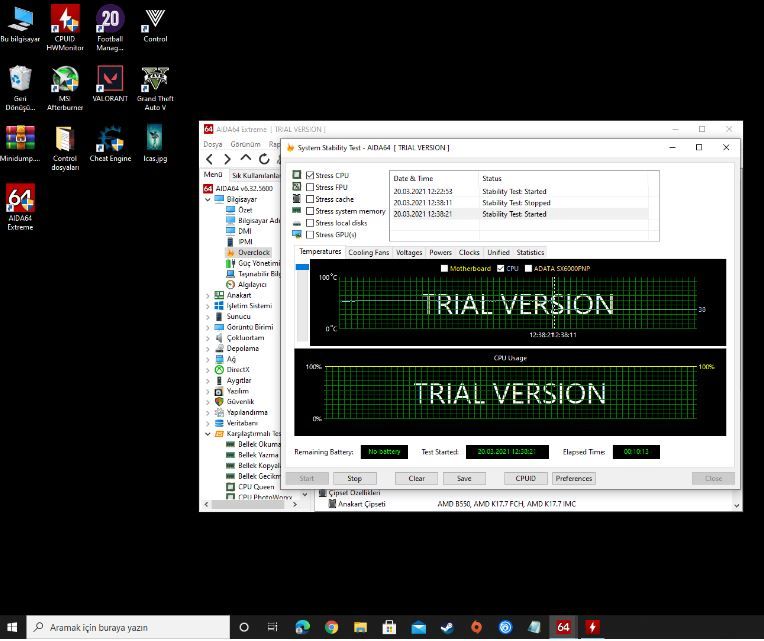Click the back arrow in AIDA64 toolbar
This screenshot has height=641, width=764.
210,159
